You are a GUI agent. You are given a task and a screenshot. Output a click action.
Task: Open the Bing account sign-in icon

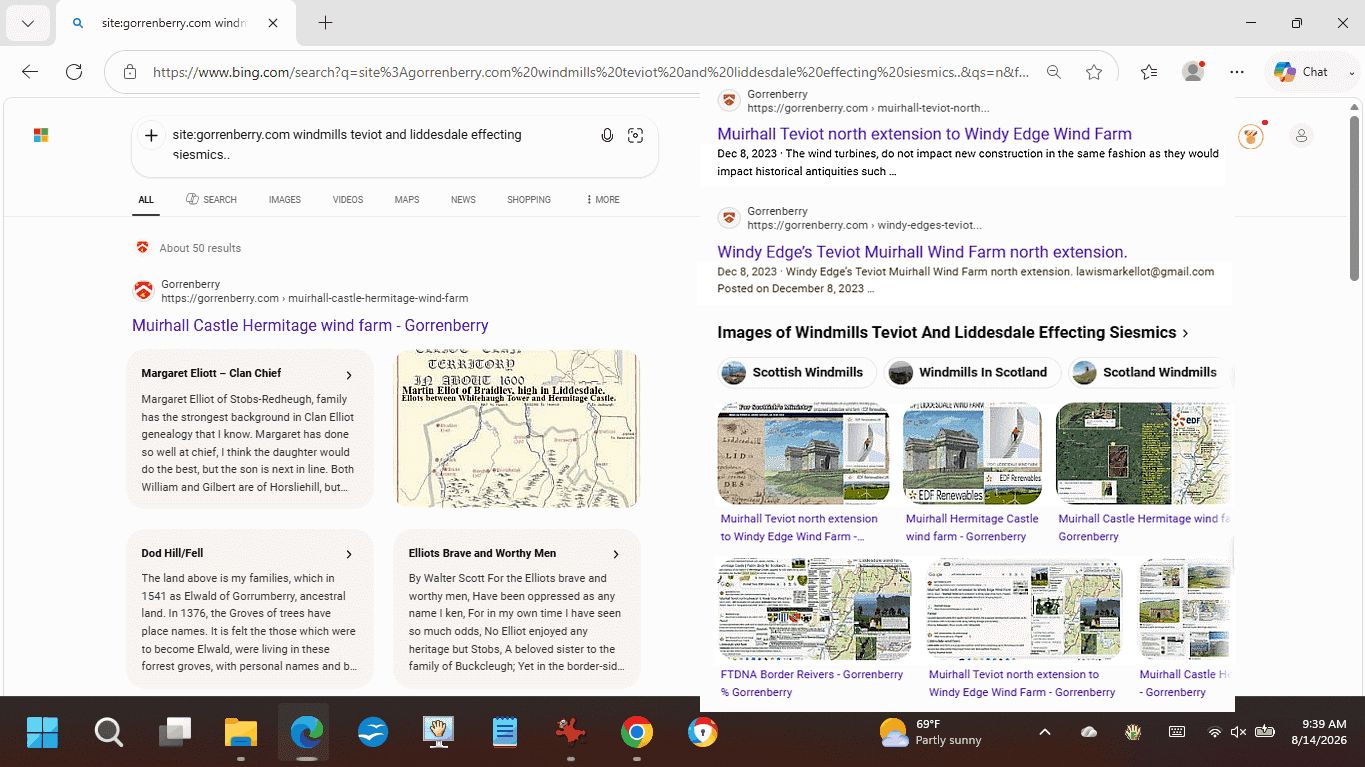pos(1301,136)
